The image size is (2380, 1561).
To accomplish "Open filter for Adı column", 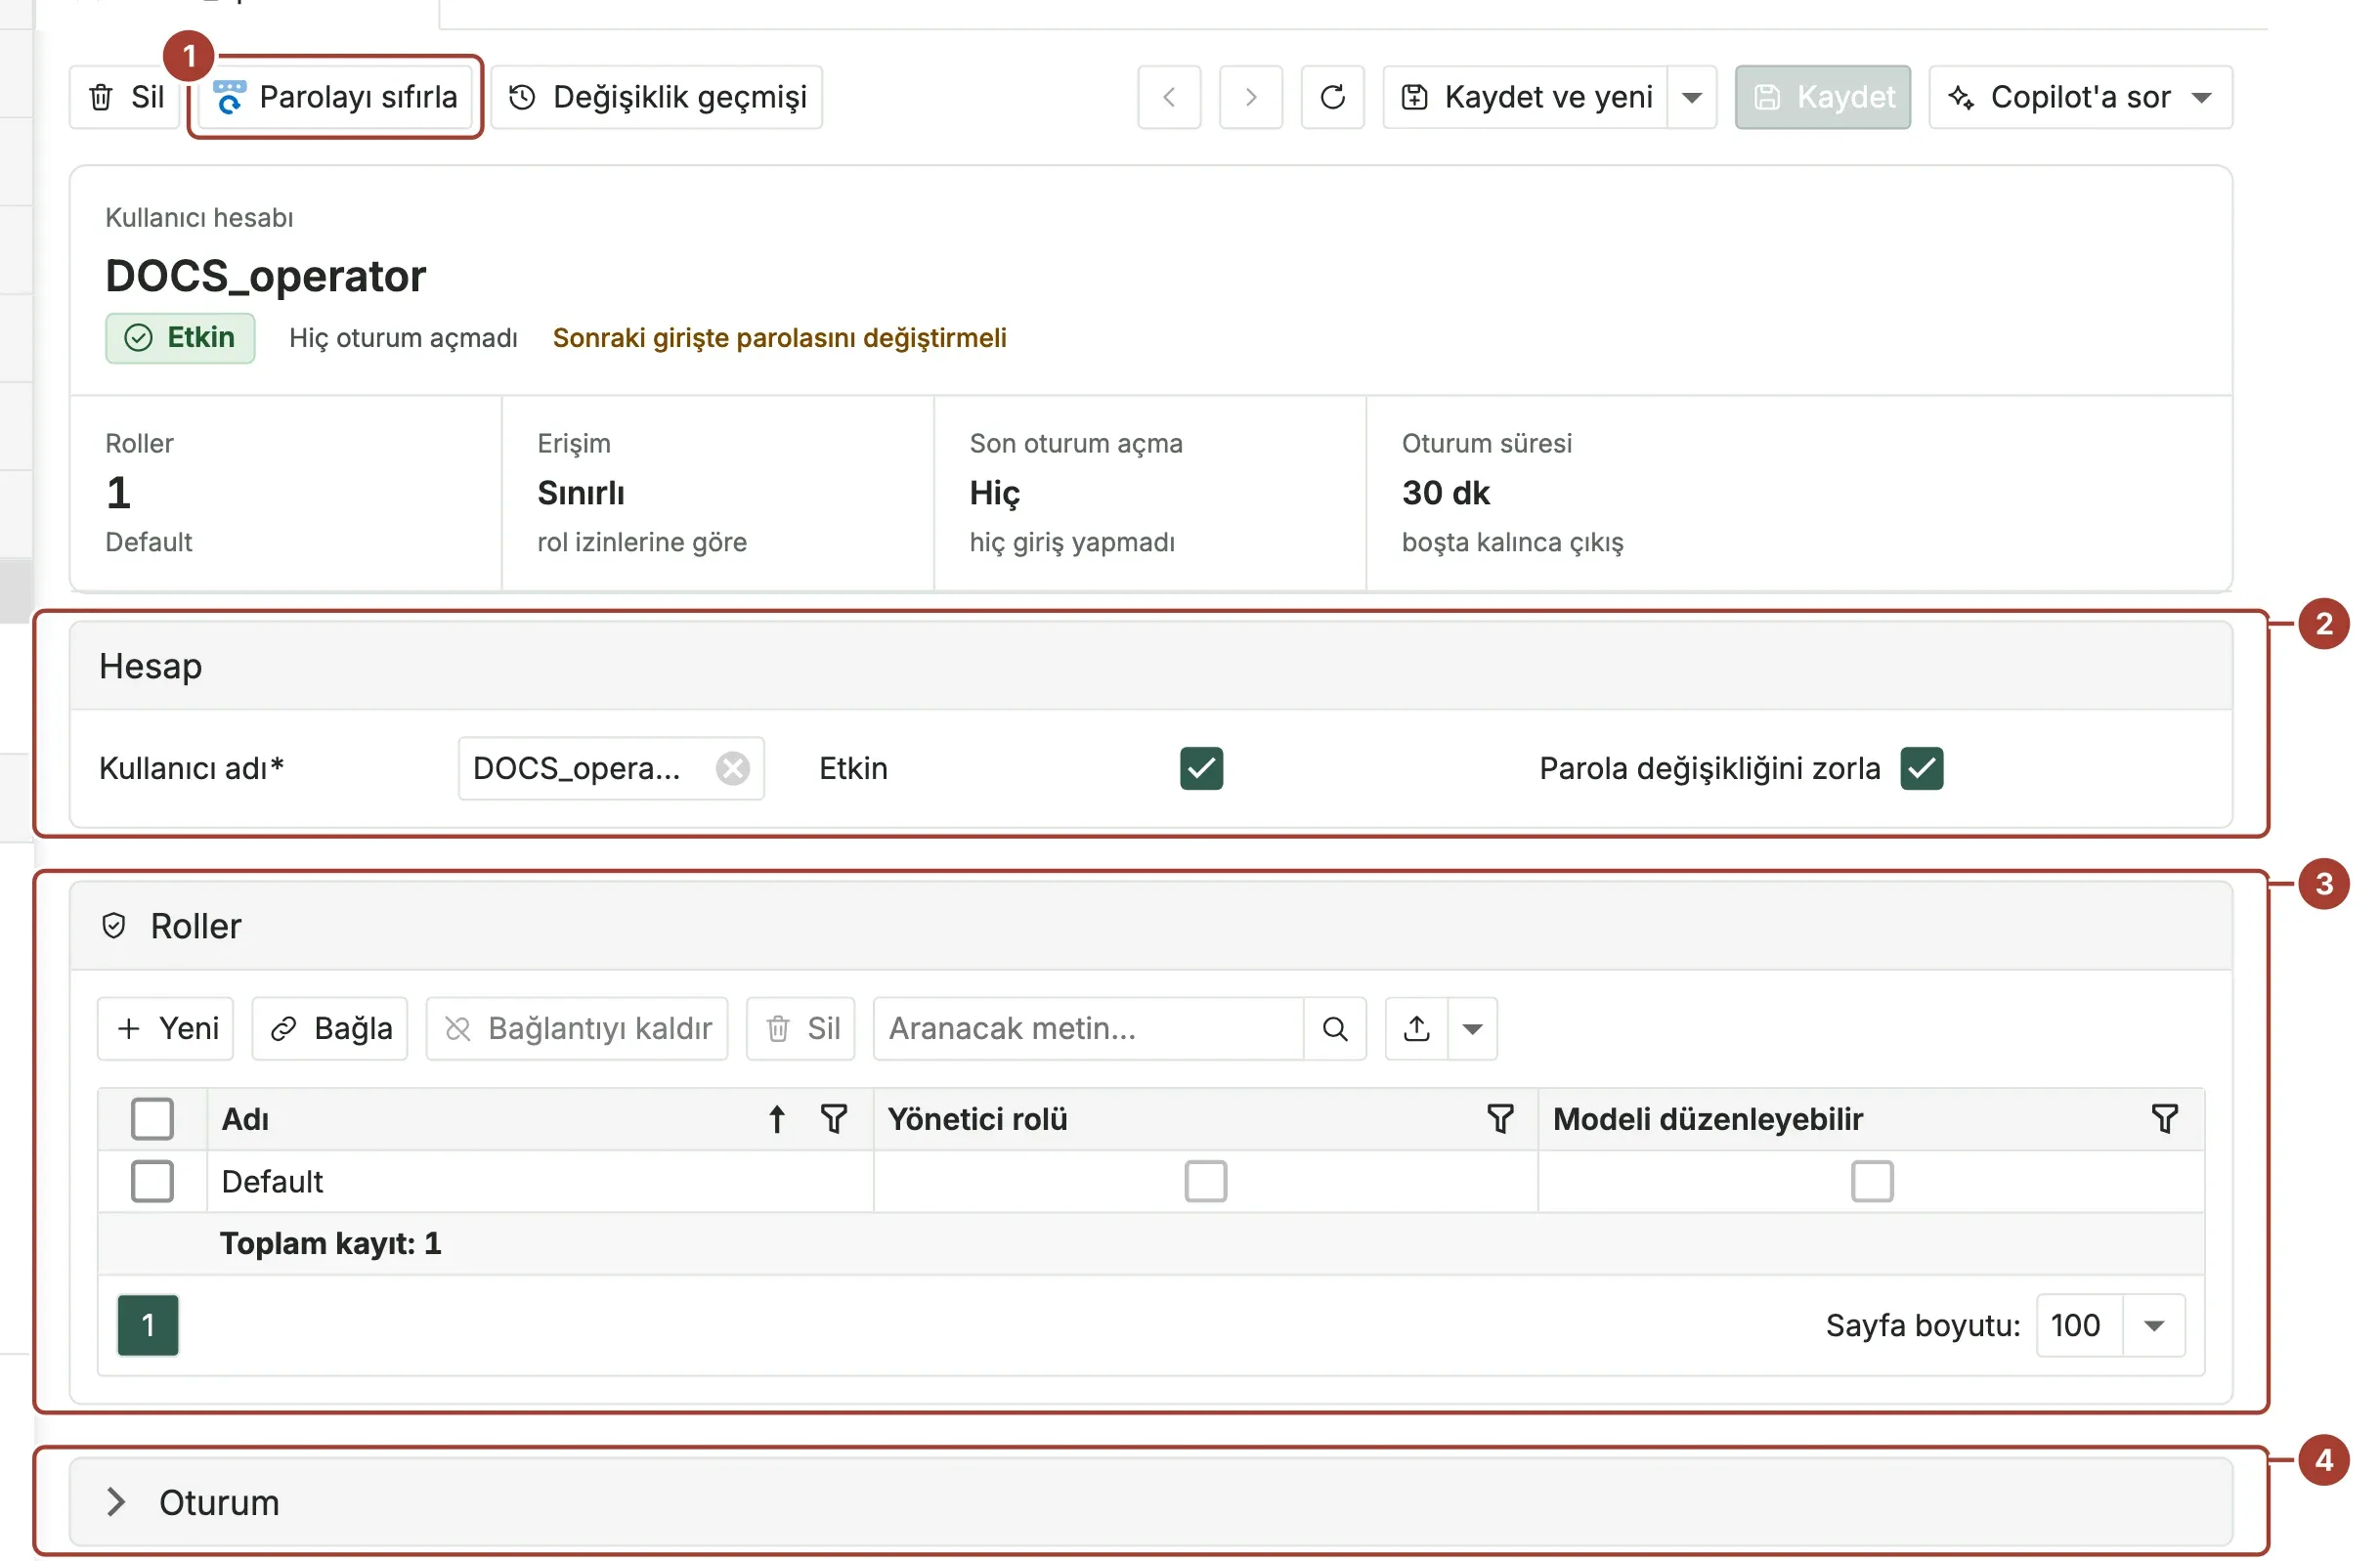I will (834, 1120).
